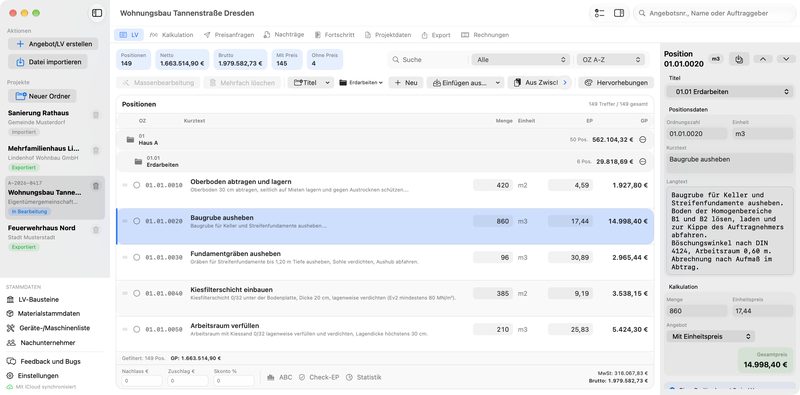Go to previous position with up chevron
Image resolution: width=800 pixels, height=395 pixels.
(763, 59)
